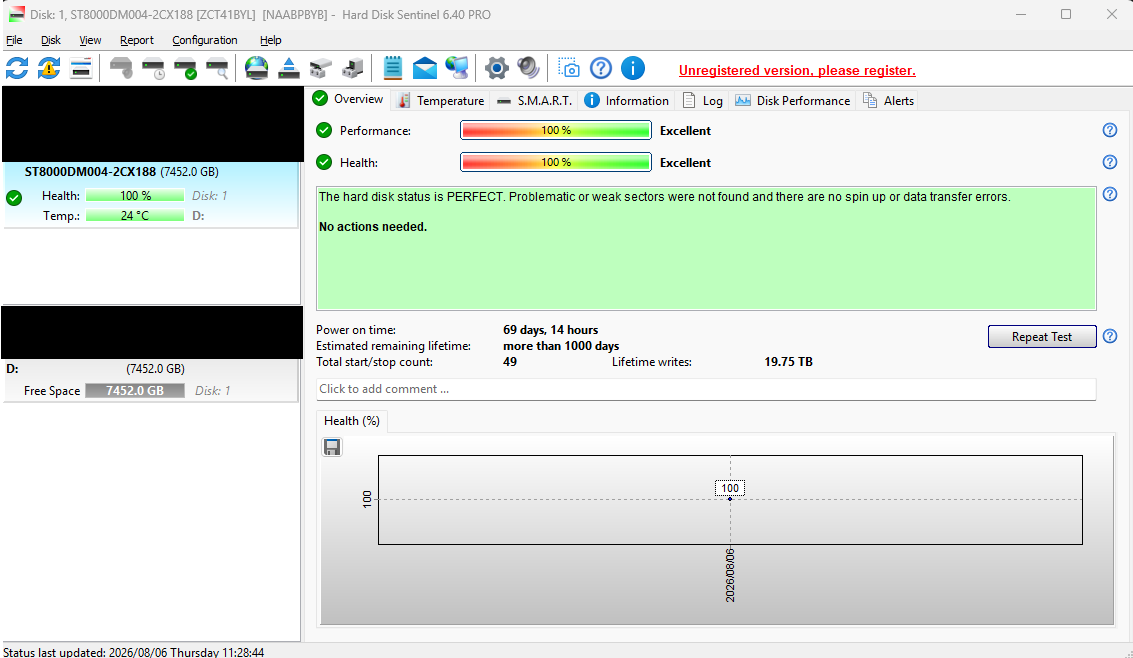Viewport: 1133px width, 658px height.
Task: Open the View menu
Action: click(x=90, y=40)
